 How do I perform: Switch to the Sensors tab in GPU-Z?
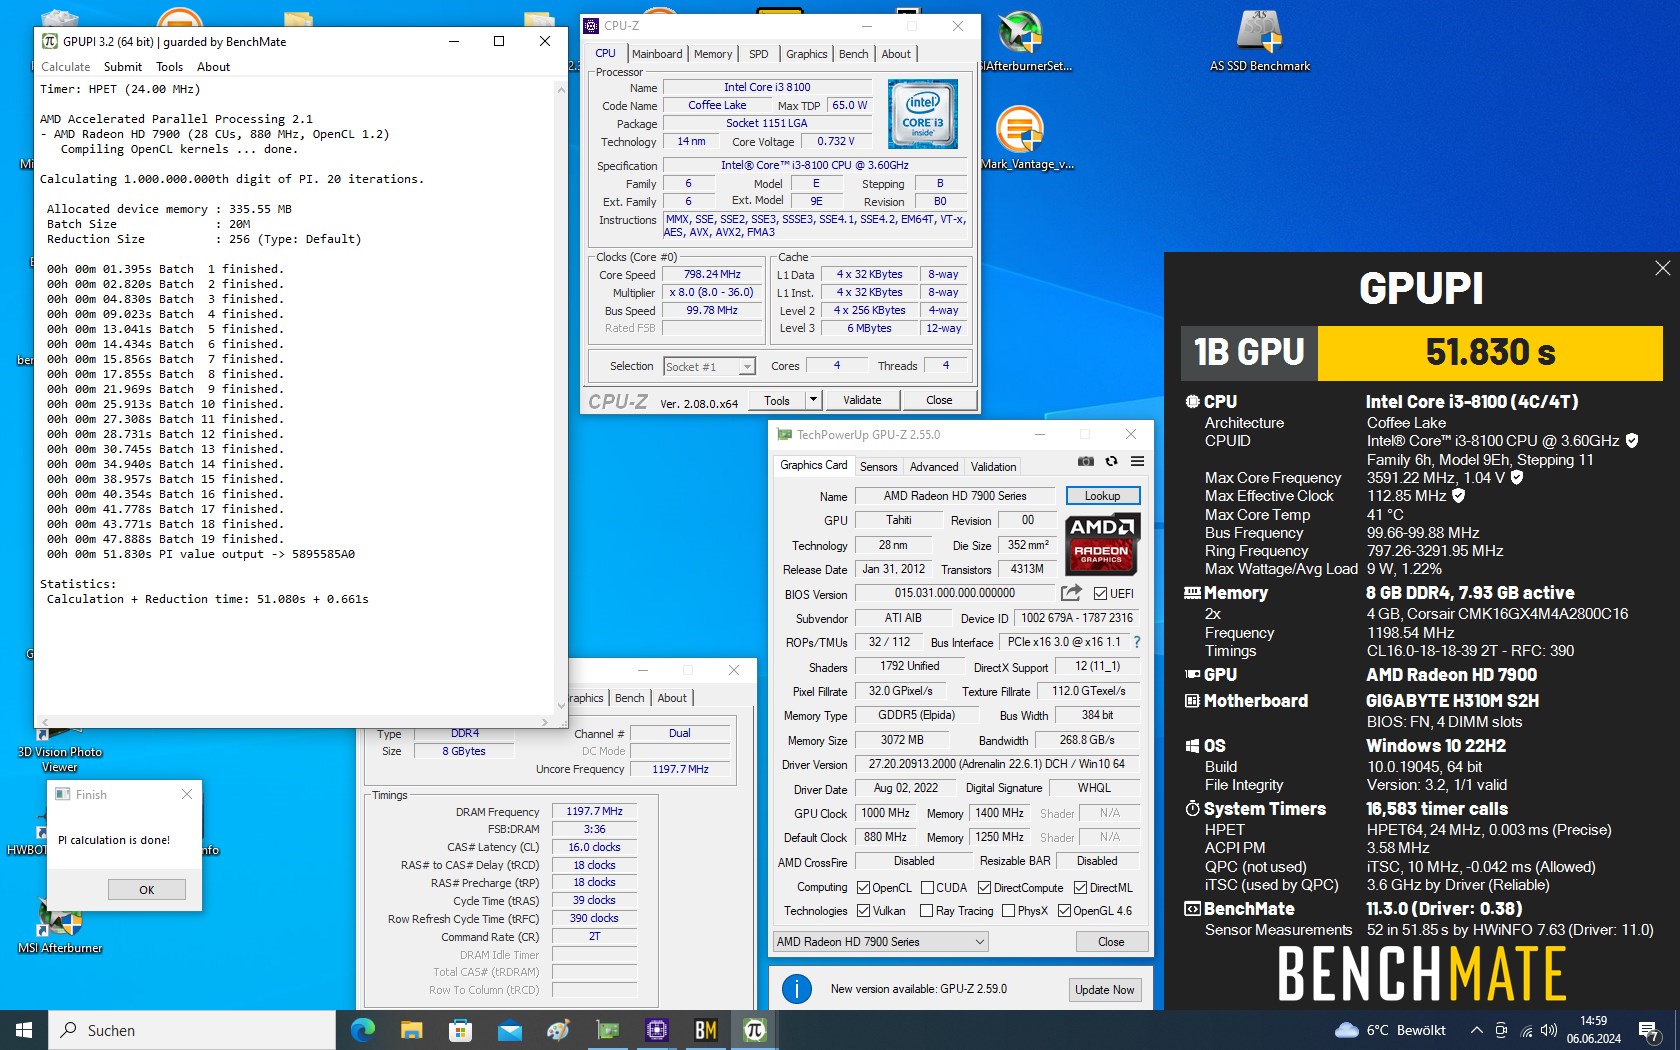(878, 467)
